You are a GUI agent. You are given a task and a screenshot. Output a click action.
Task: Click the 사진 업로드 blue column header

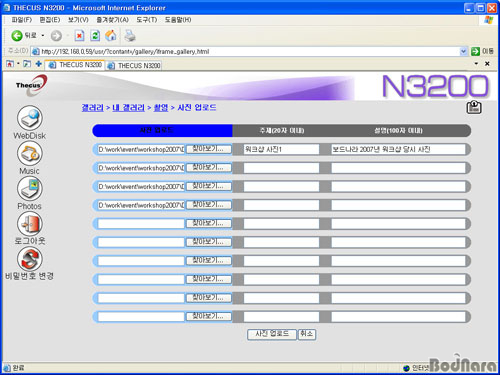coord(162,130)
